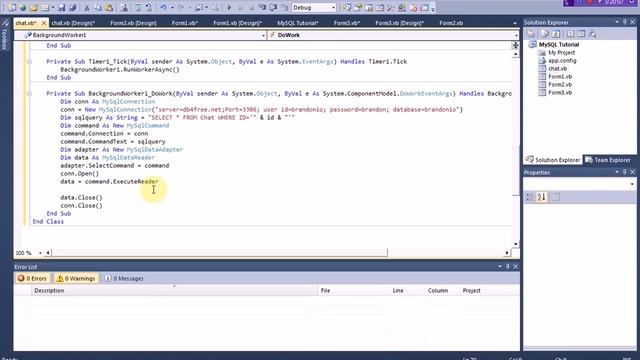This screenshot has width=640, height=360.
Task: Click the green Start Debugging play icon
Action: 229,8
